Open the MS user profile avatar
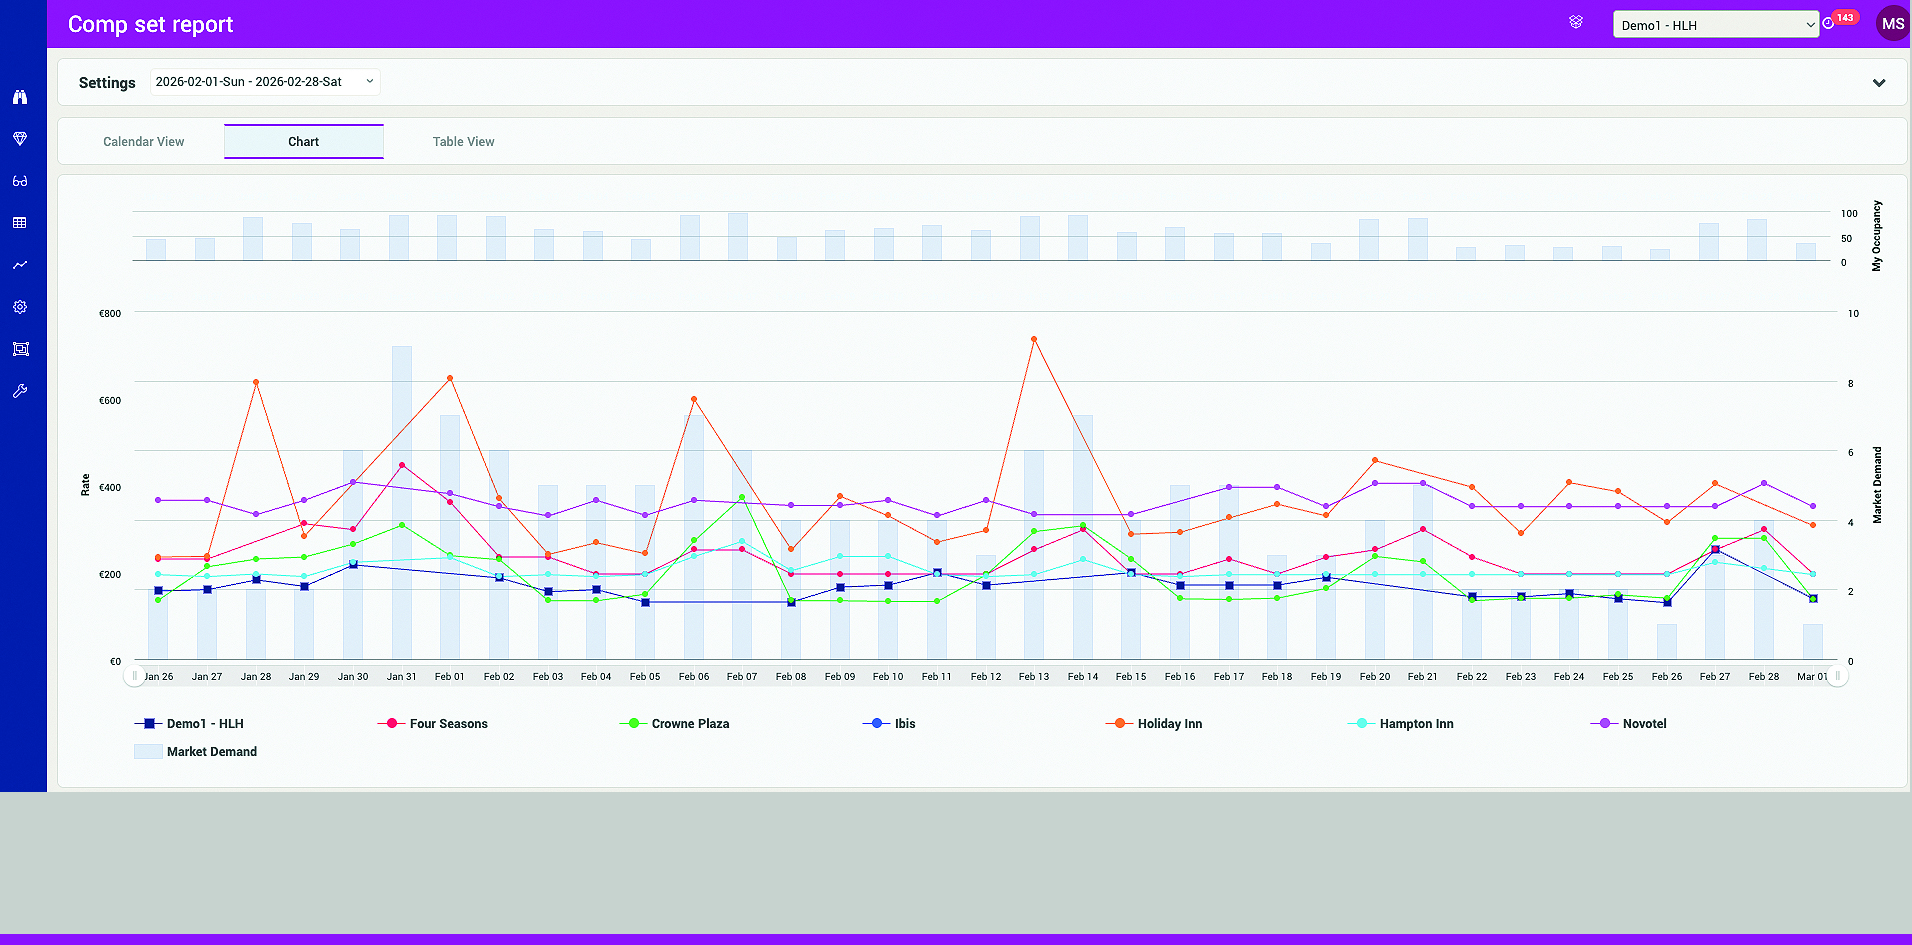The width and height of the screenshot is (1912, 945). 1892,24
